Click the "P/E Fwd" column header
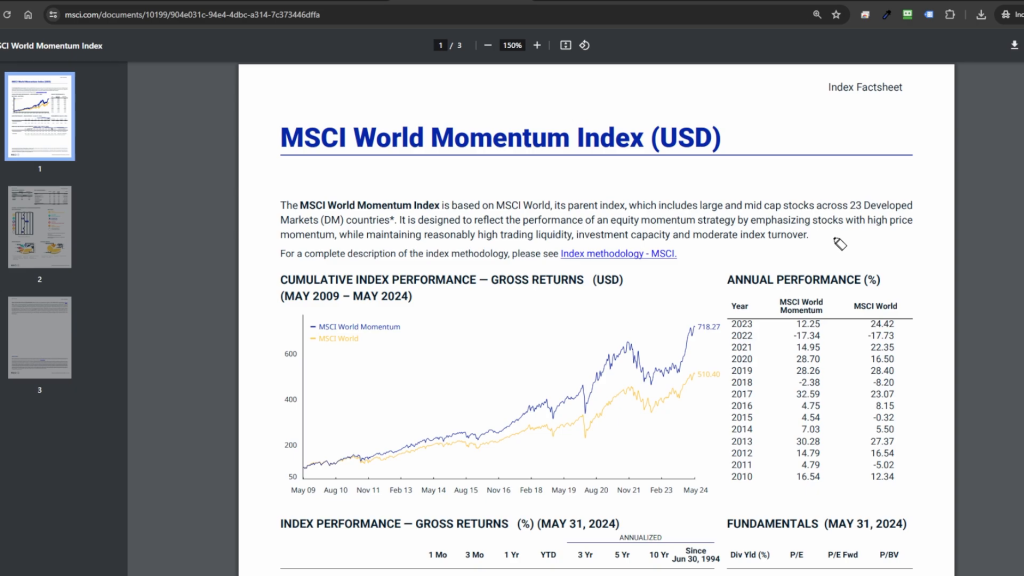 [x=842, y=555]
